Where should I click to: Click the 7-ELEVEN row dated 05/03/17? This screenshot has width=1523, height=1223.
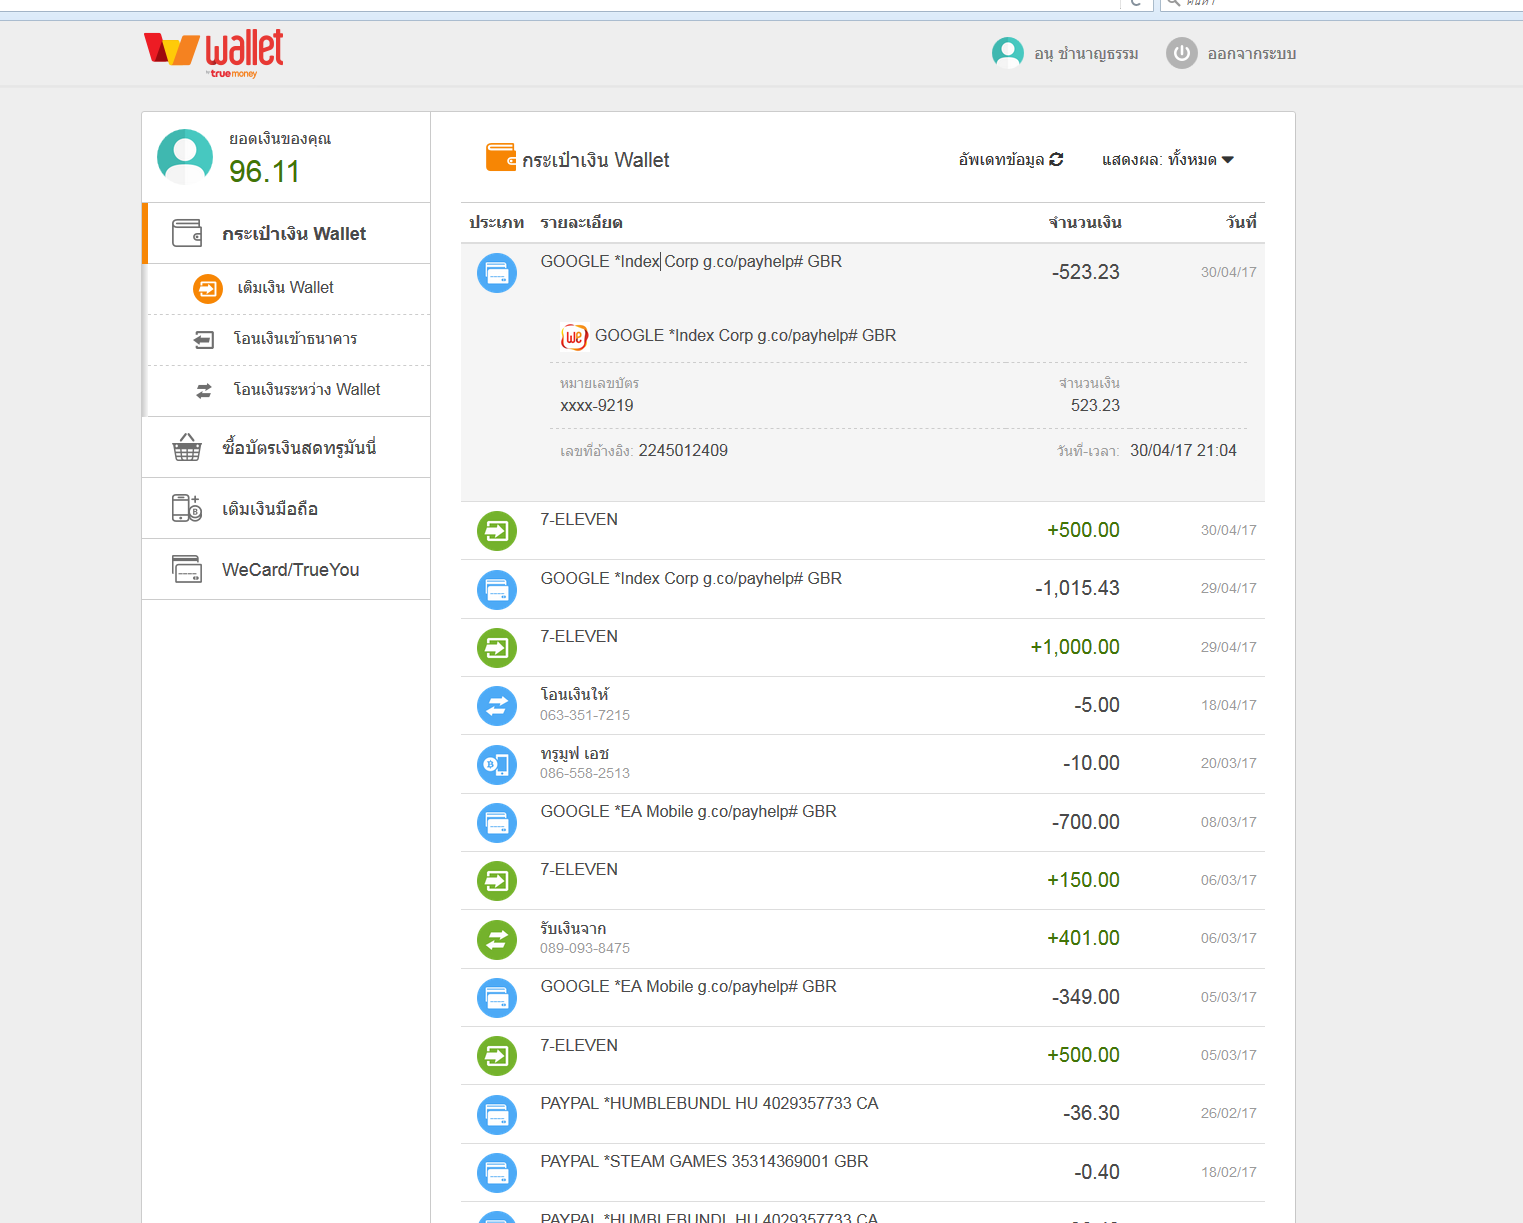click(x=863, y=1056)
